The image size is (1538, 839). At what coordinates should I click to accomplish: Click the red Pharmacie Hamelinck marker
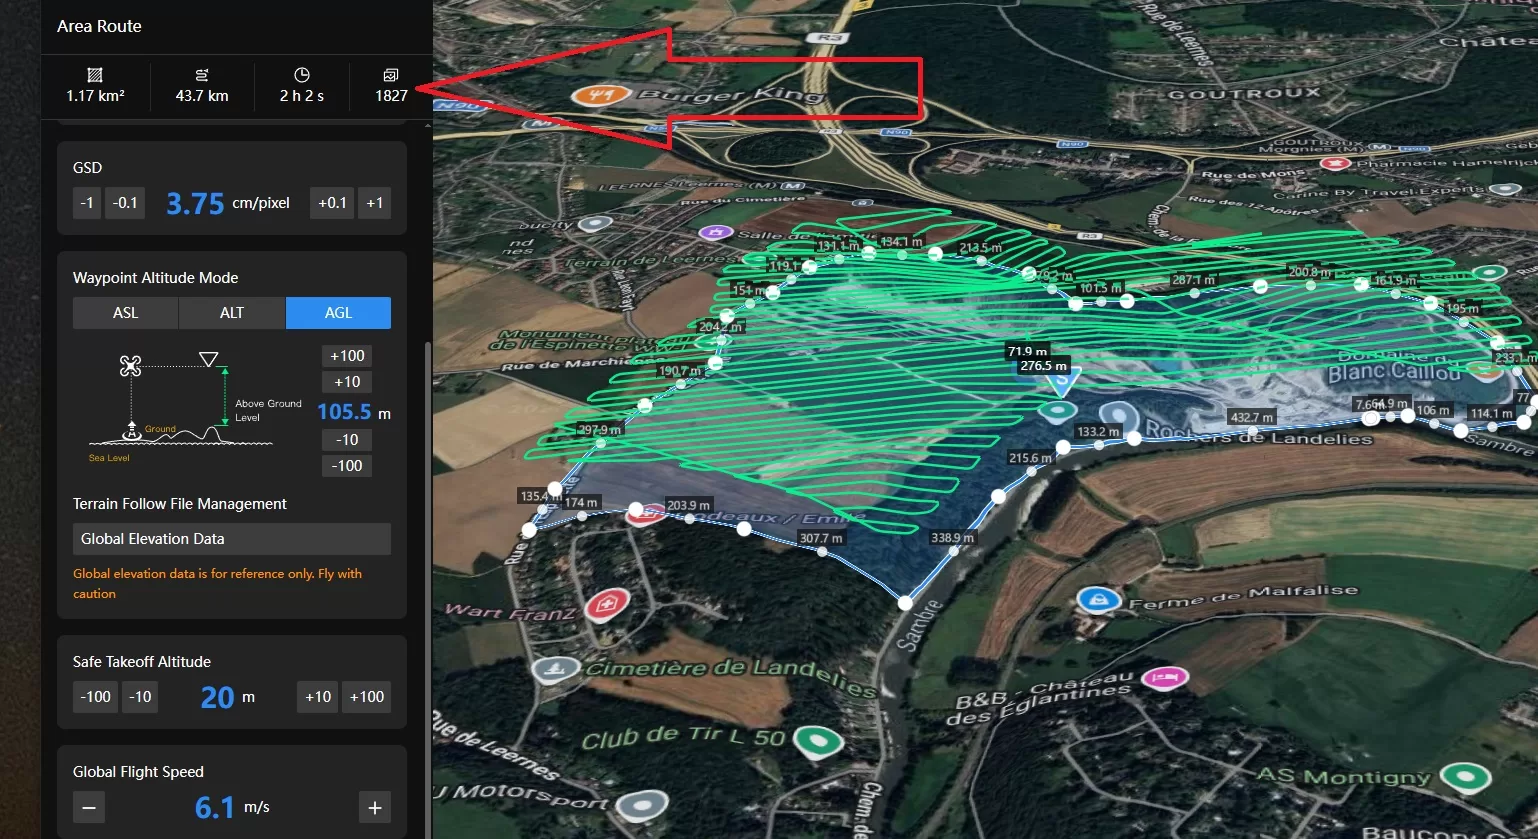[x=1334, y=162]
